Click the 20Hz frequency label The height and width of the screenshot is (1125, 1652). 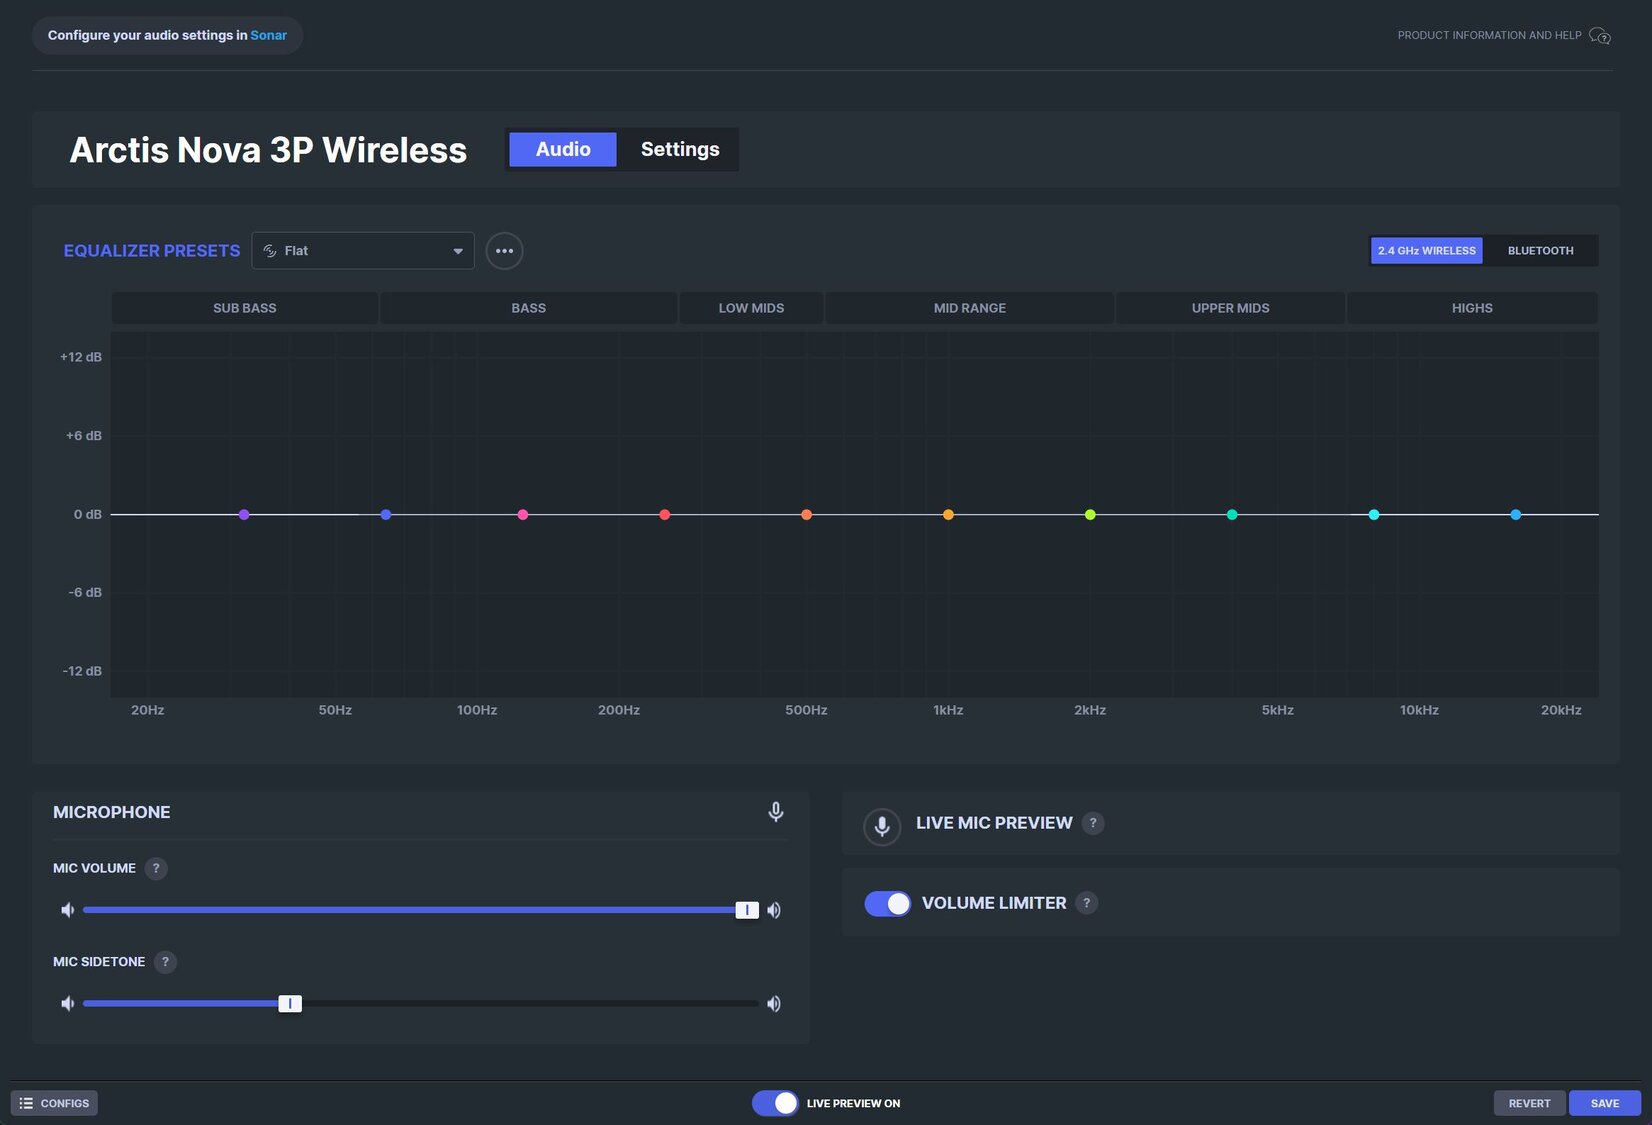(148, 710)
